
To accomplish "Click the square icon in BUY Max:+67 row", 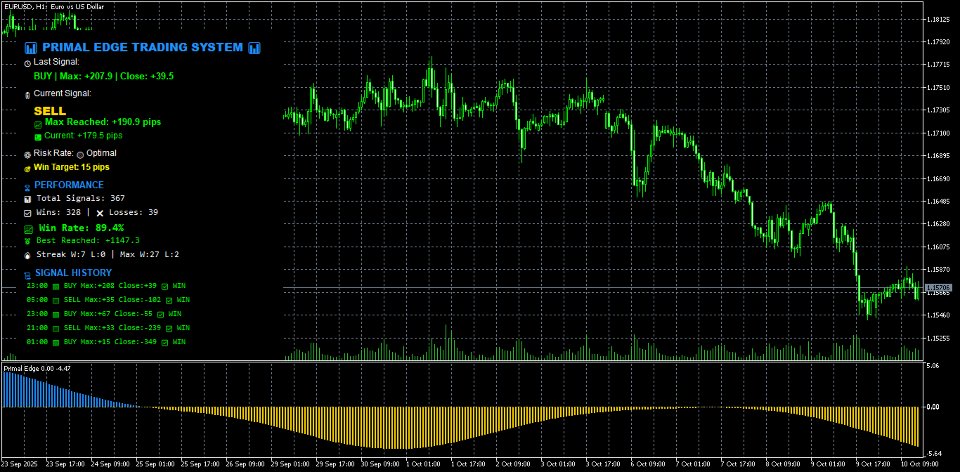I will point(56,315).
